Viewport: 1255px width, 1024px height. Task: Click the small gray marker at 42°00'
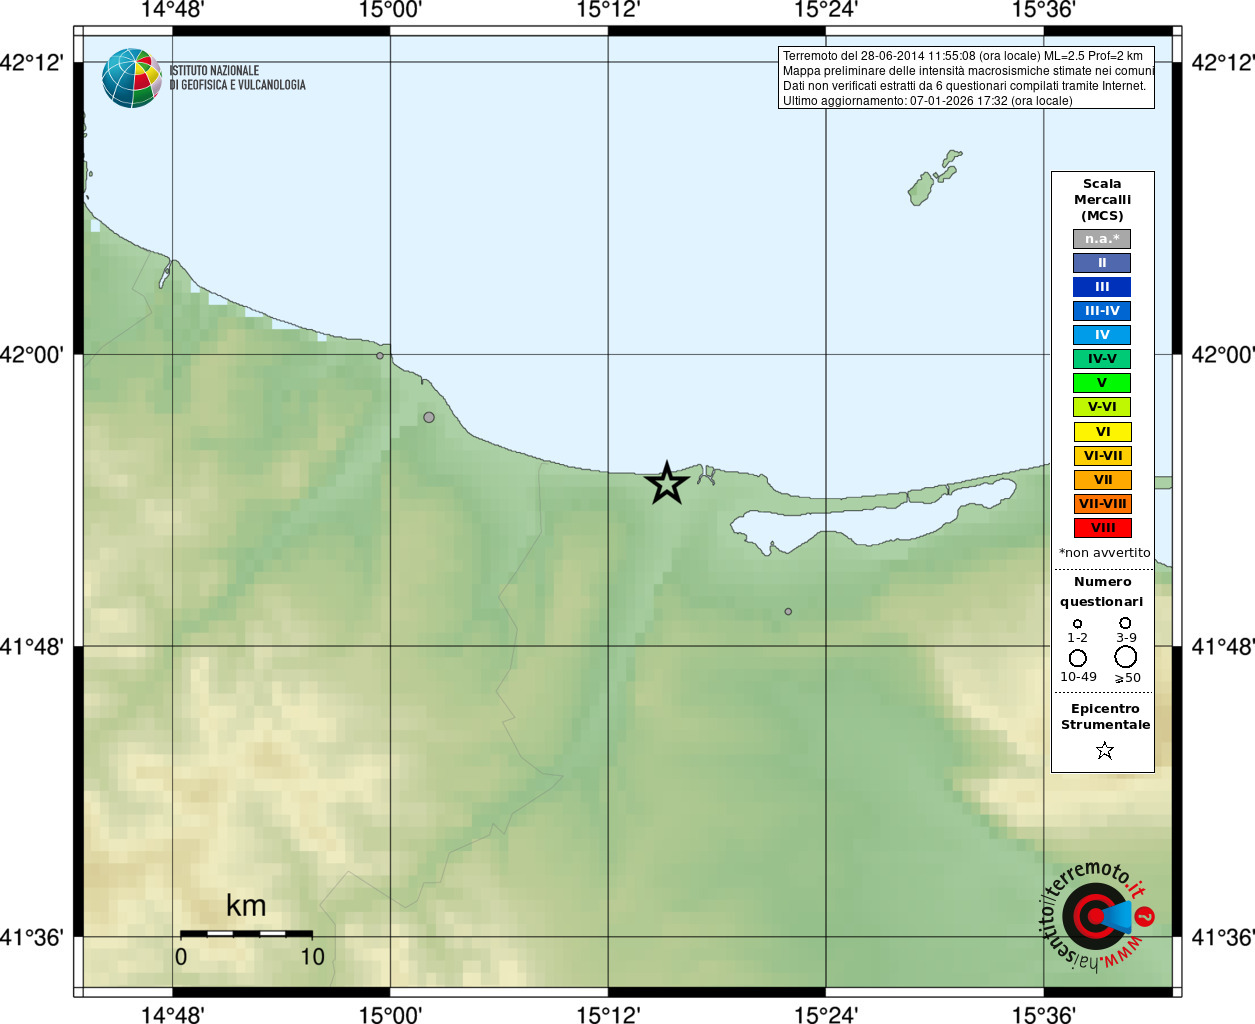point(380,356)
